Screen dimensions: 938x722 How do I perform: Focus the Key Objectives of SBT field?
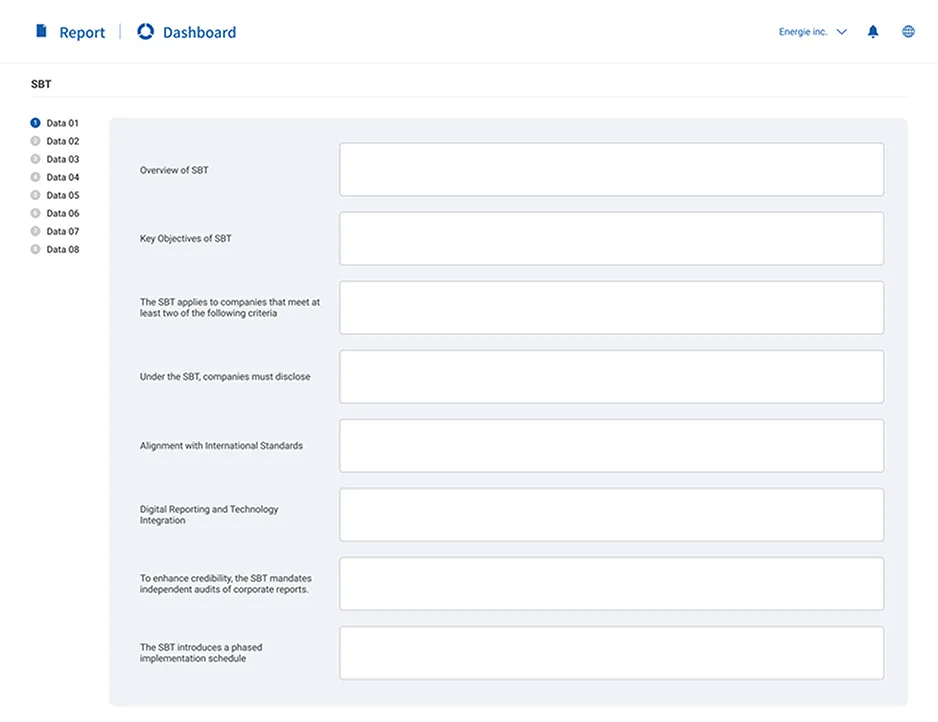(x=611, y=238)
